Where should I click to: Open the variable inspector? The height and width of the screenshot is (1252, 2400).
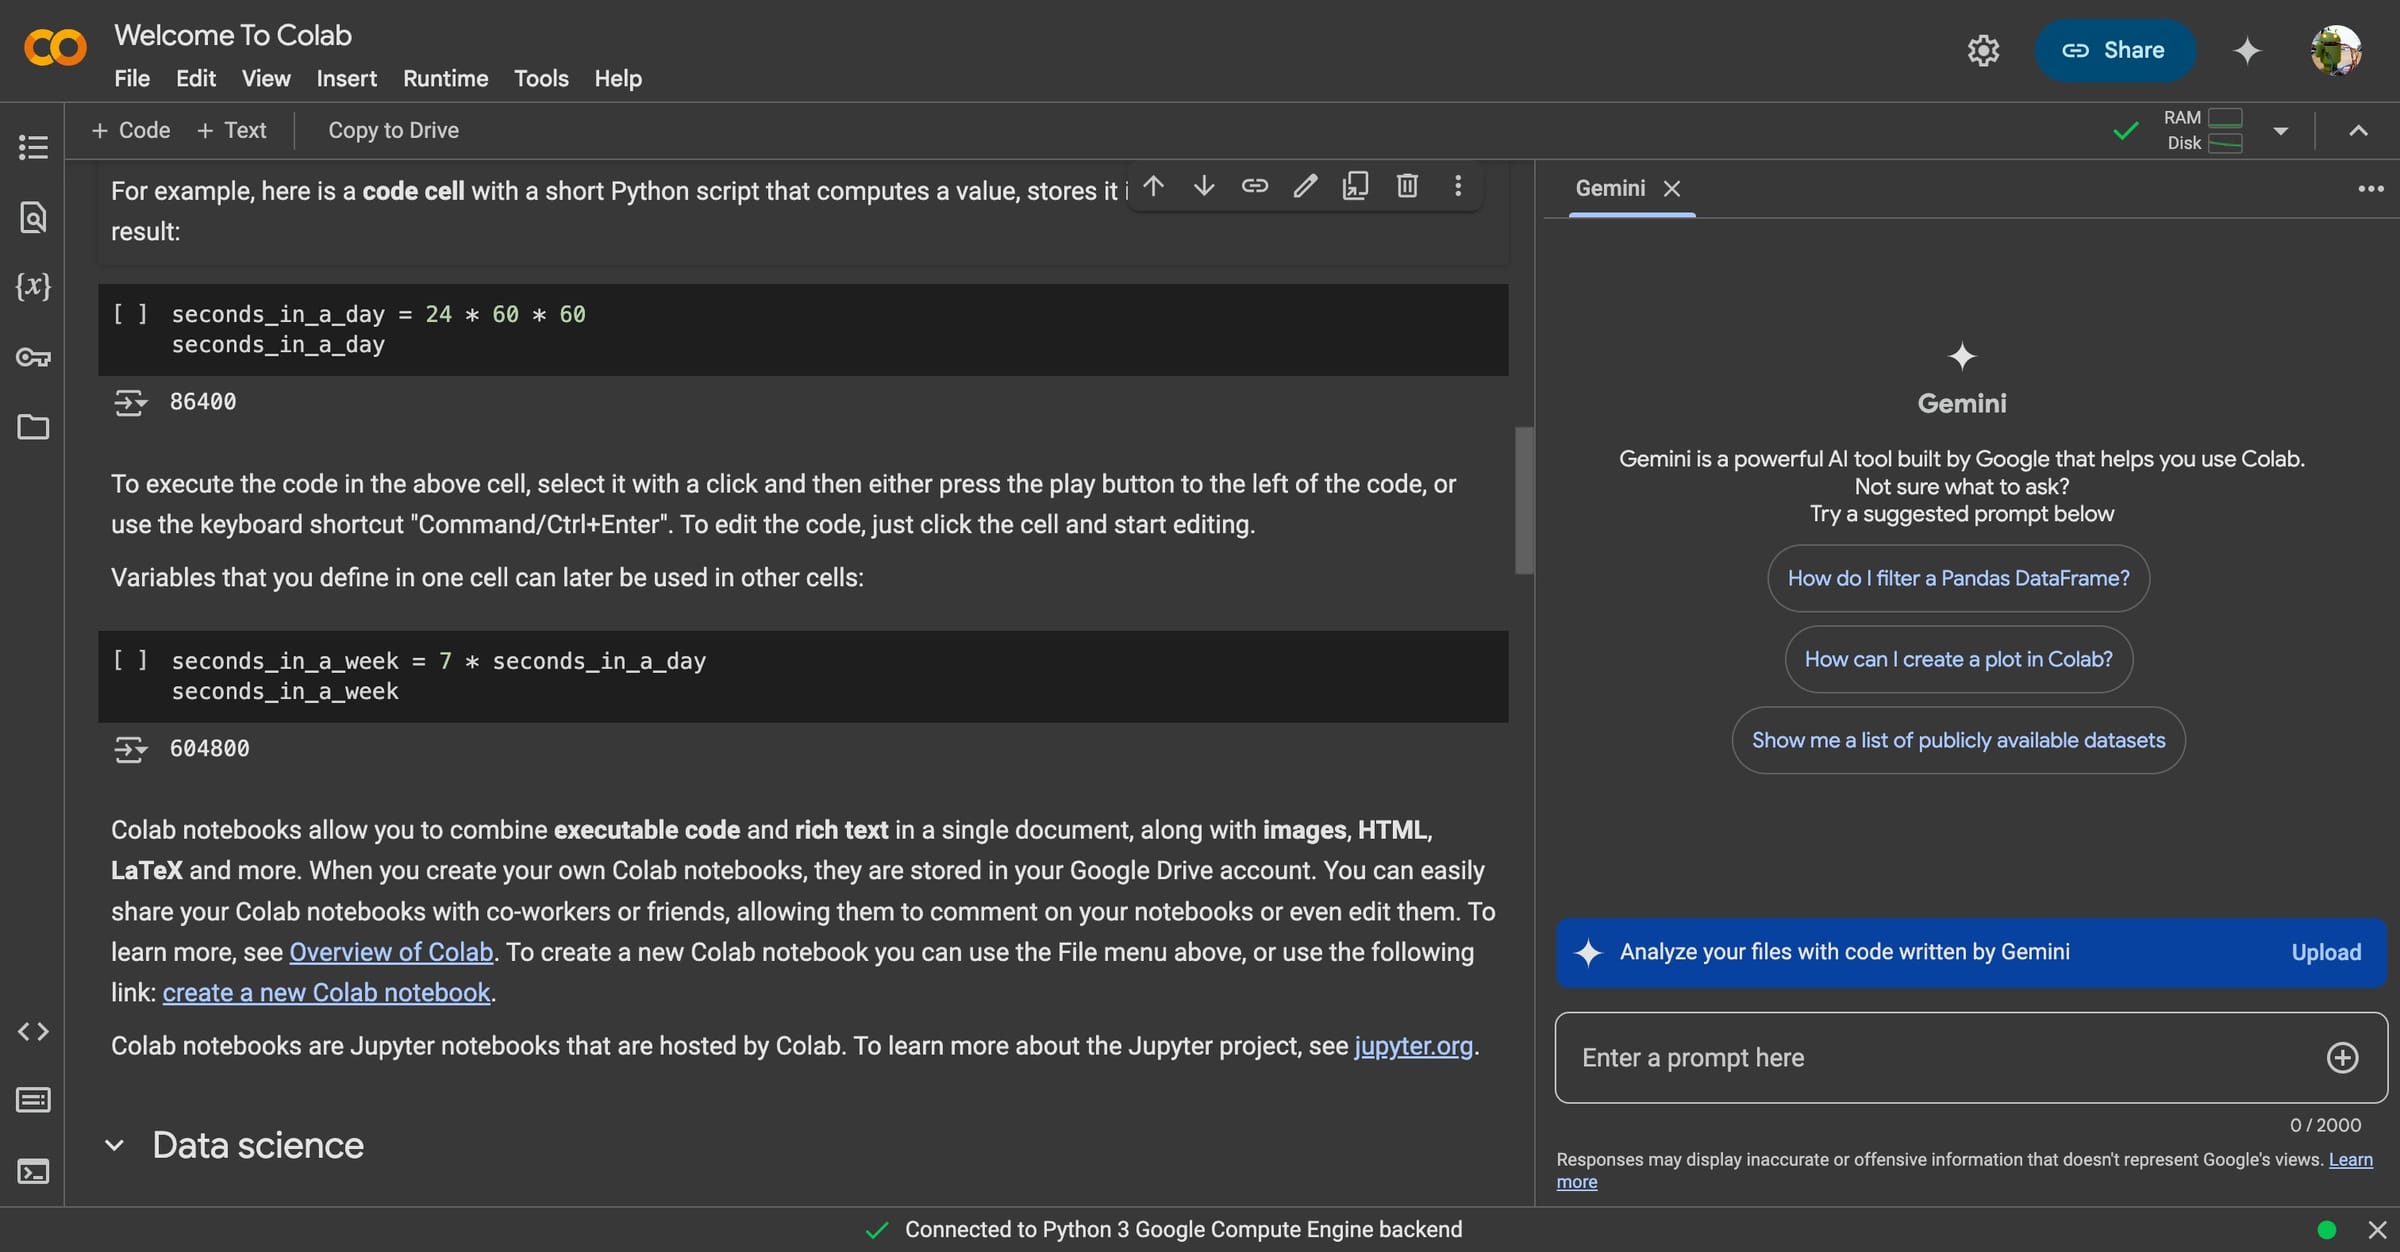point(33,286)
